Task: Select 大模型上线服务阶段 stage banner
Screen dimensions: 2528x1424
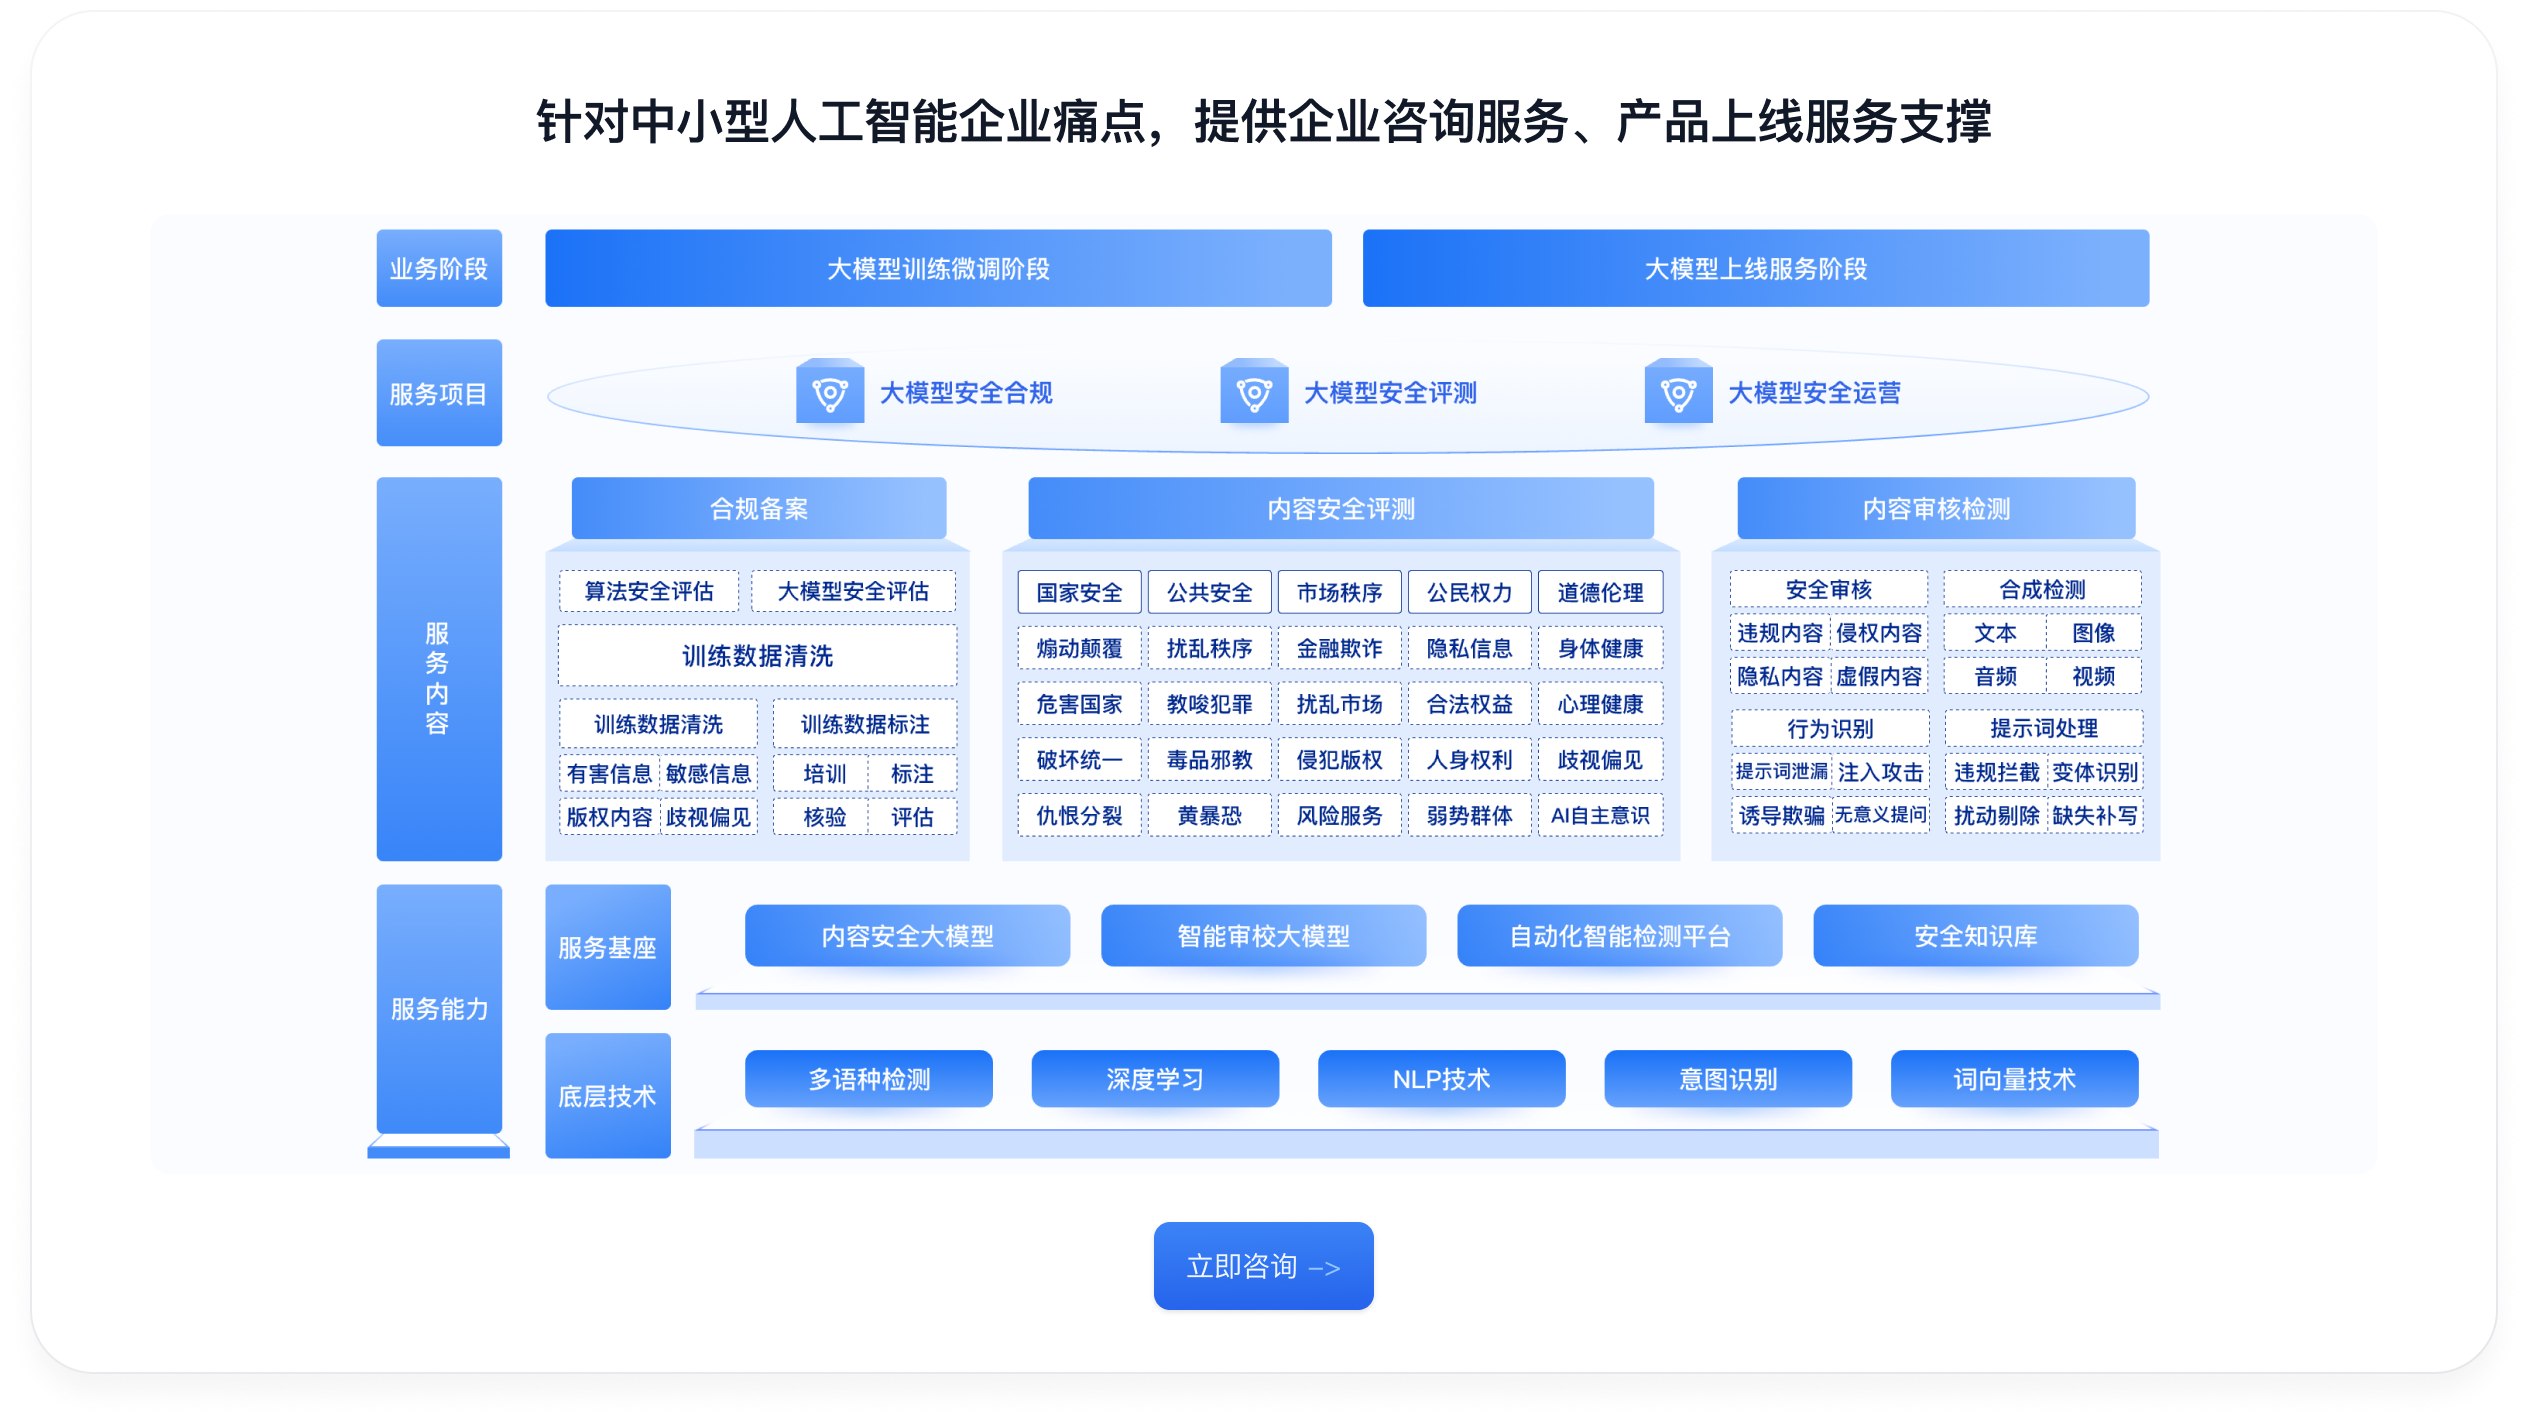Action: click(x=1755, y=268)
